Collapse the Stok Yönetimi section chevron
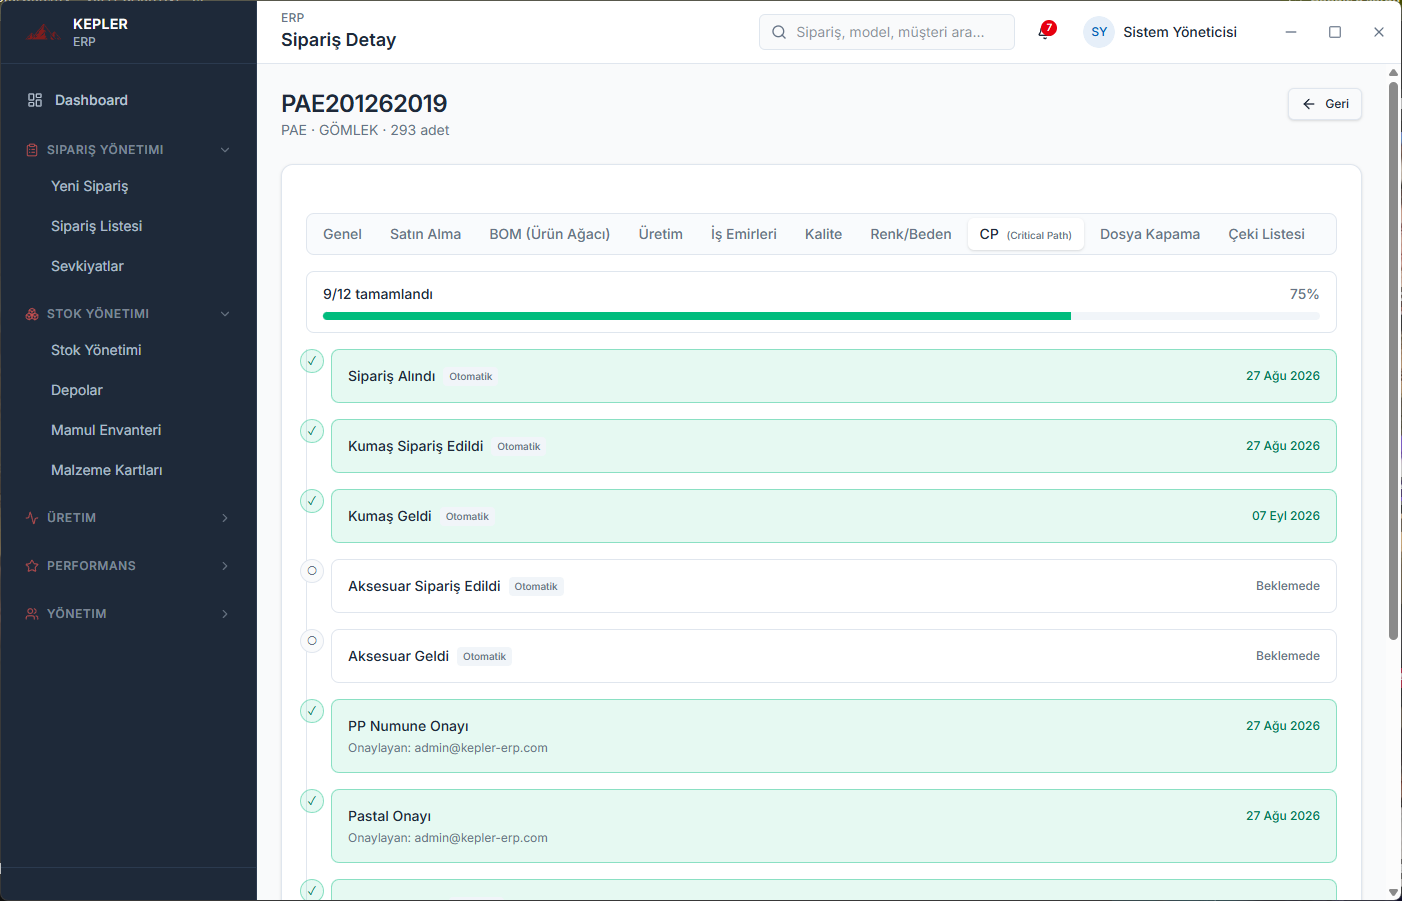Screen dimensions: 1402x901 (225, 314)
